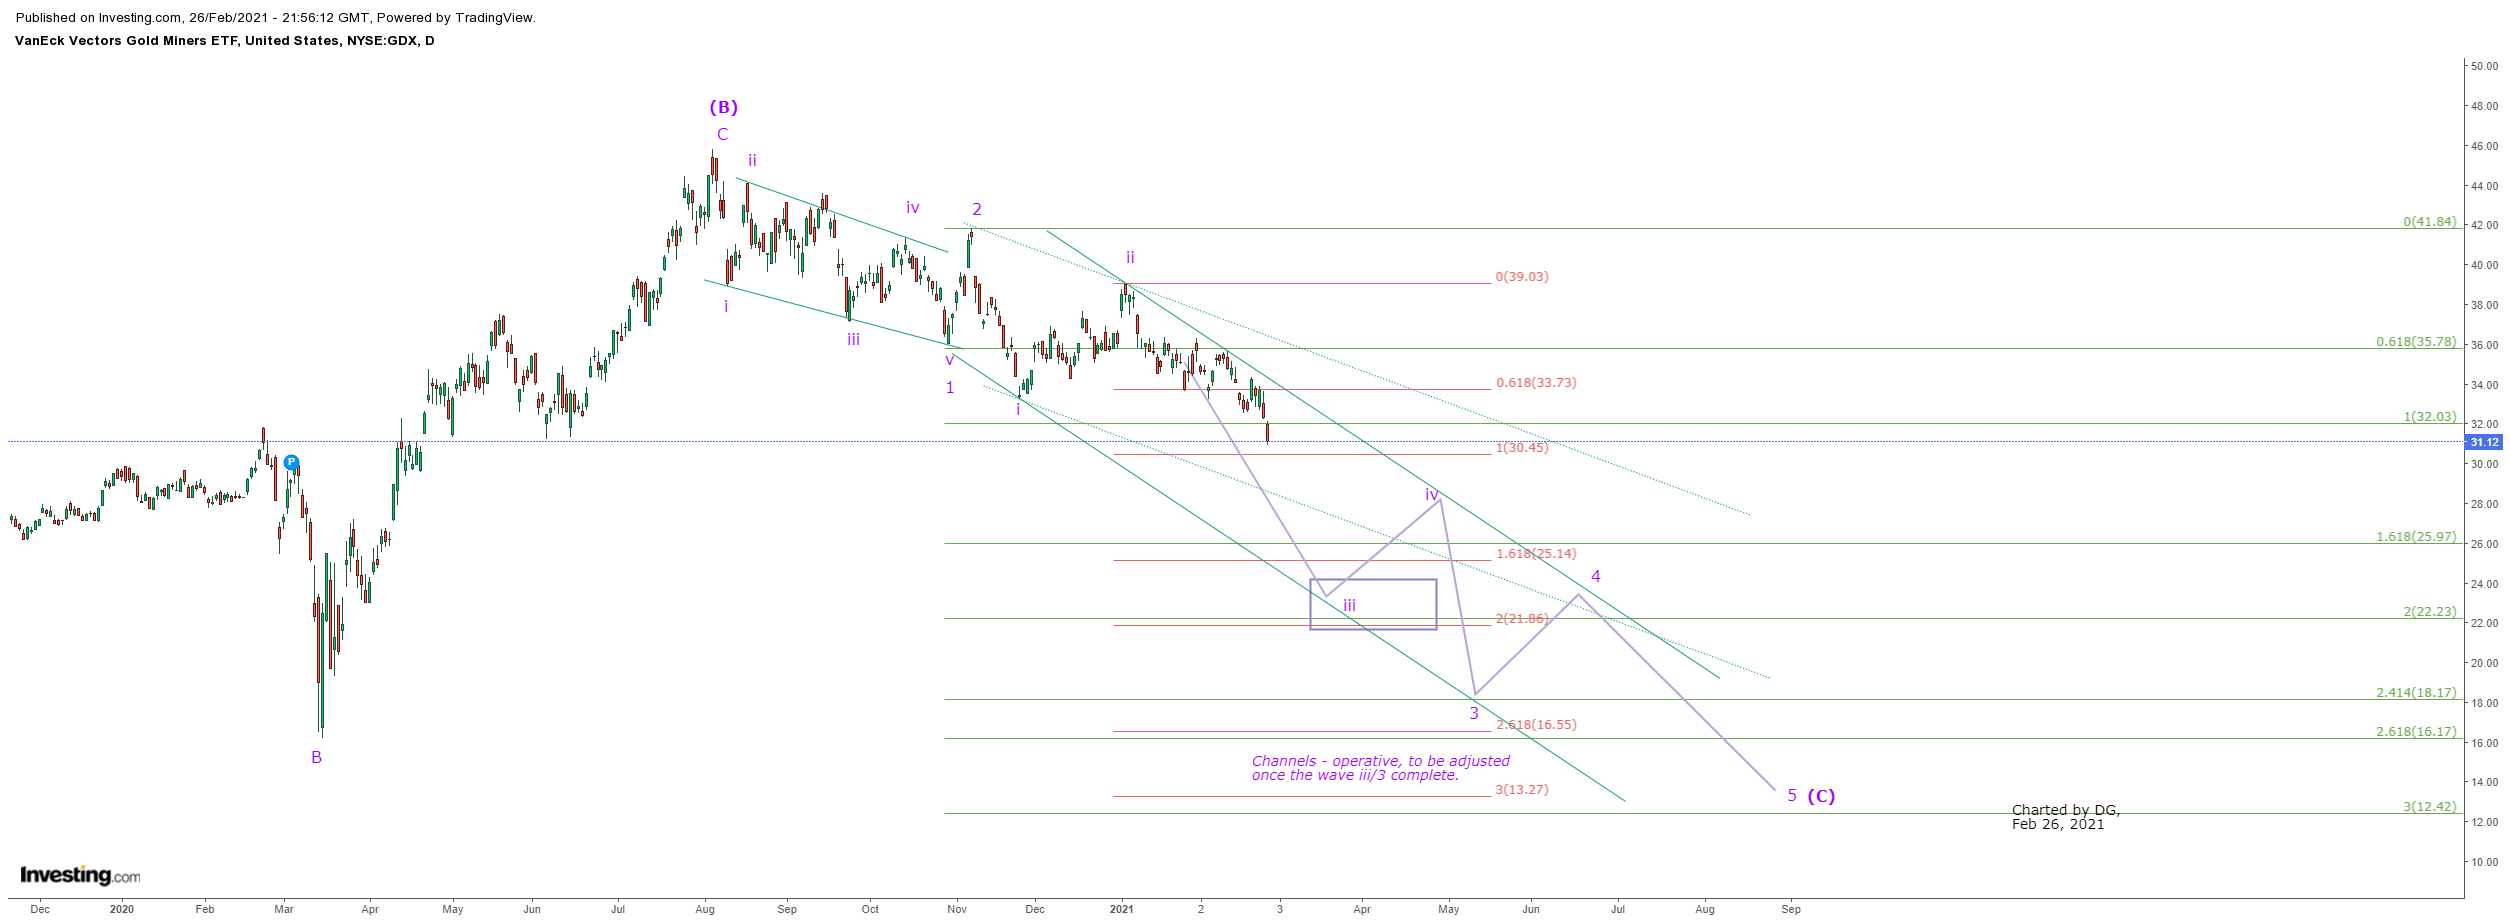Click the 46.00 price axis label

pyautogui.click(x=2485, y=146)
